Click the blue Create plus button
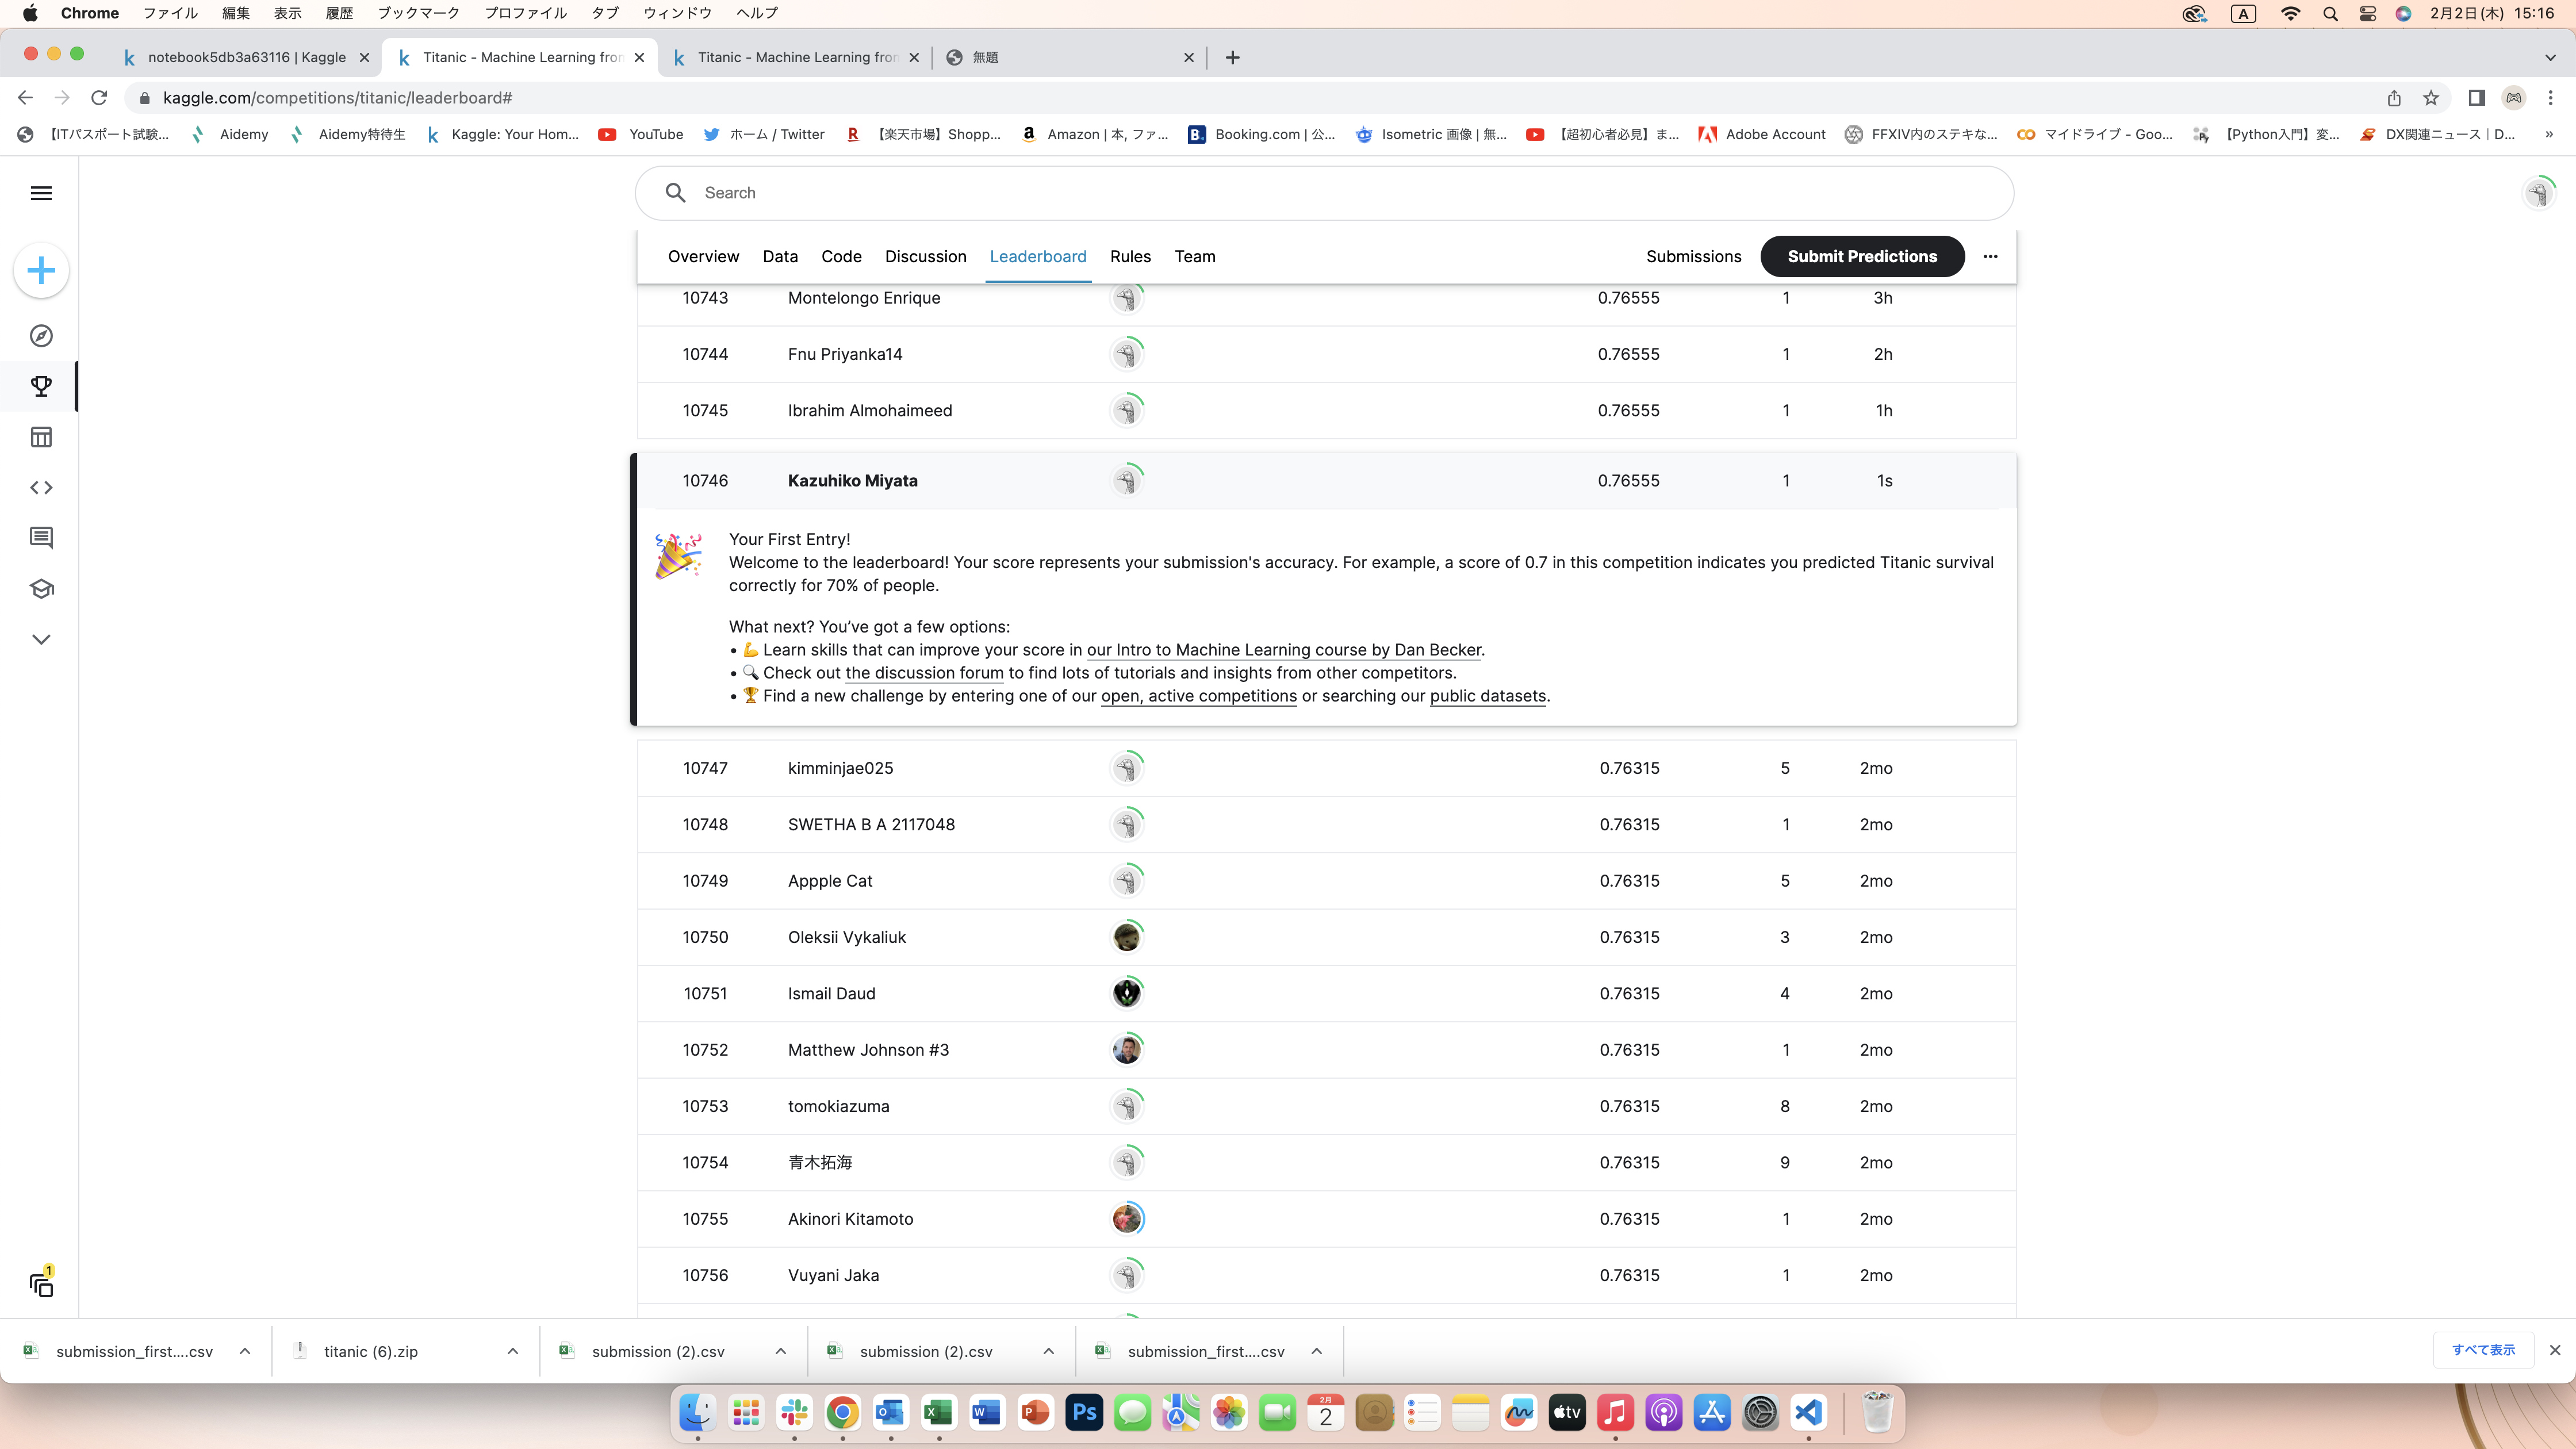2576x1449 pixels. pos(41,270)
